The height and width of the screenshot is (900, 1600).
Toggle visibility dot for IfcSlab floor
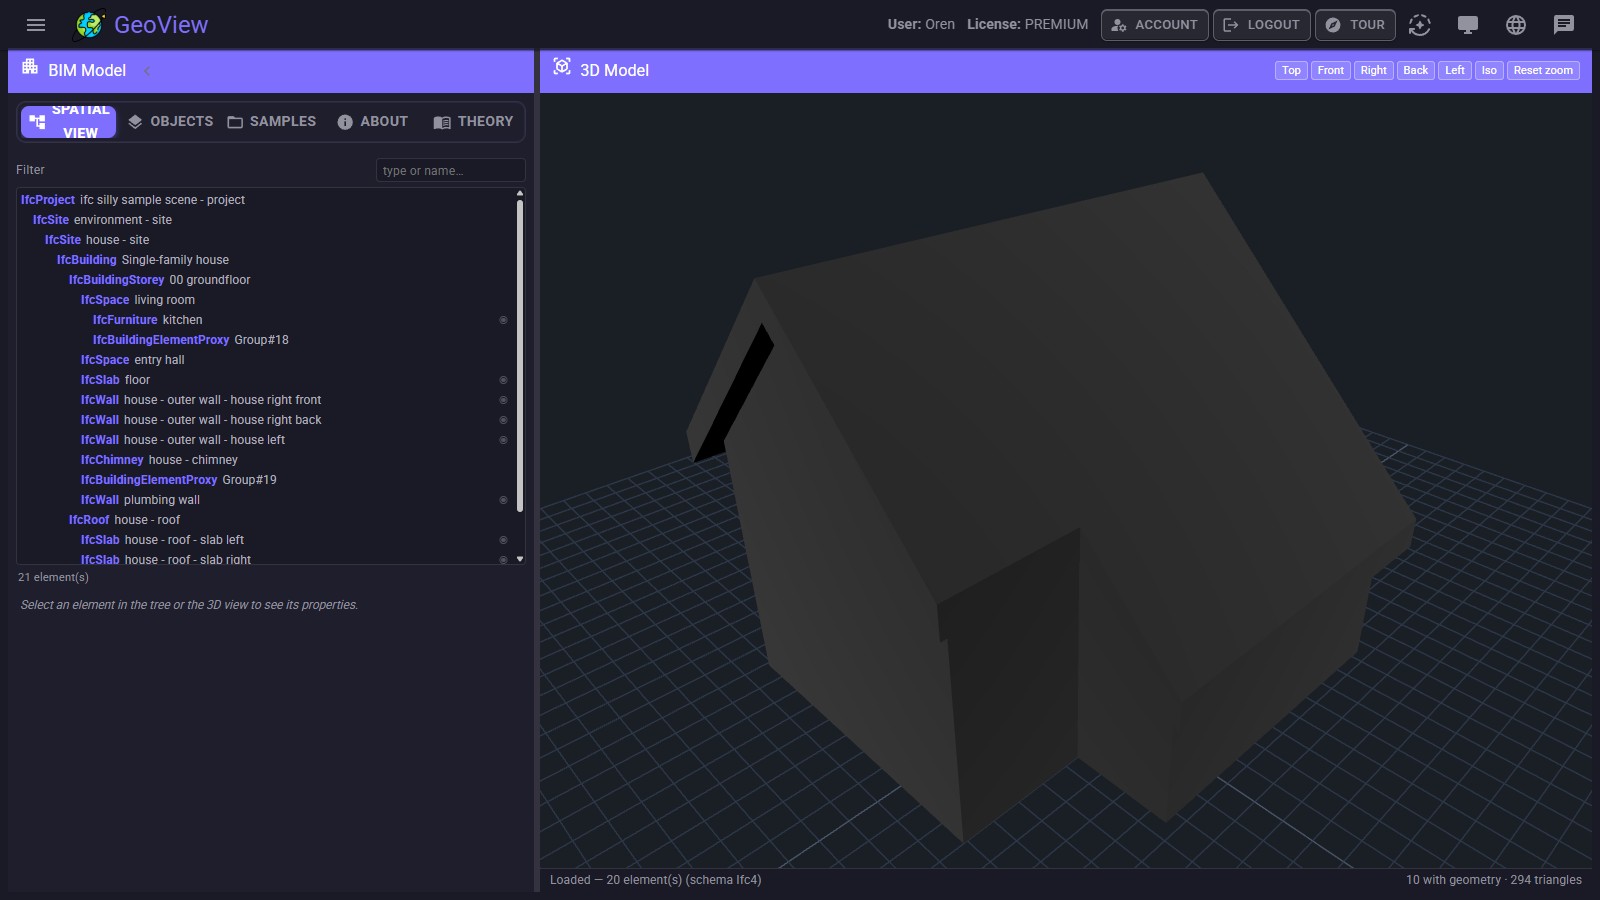point(503,380)
